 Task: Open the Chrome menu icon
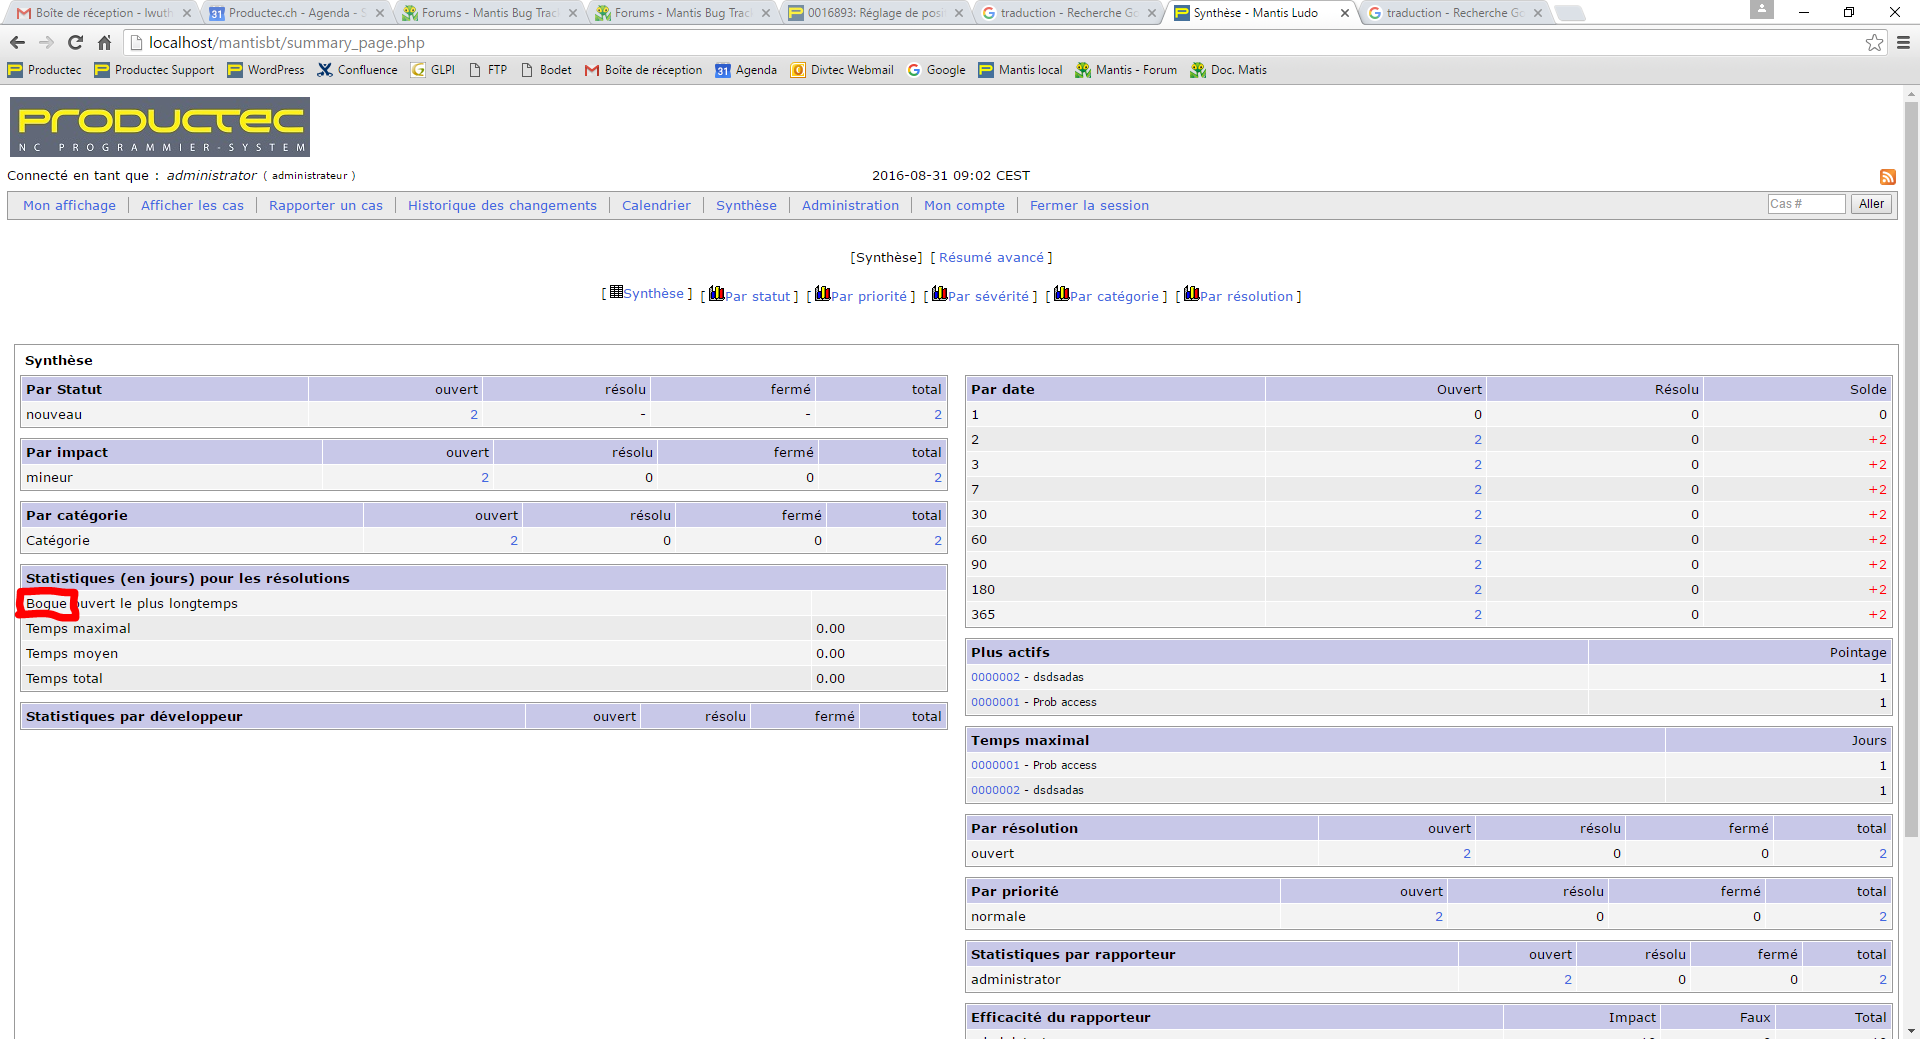pyautogui.click(x=1903, y=42)
